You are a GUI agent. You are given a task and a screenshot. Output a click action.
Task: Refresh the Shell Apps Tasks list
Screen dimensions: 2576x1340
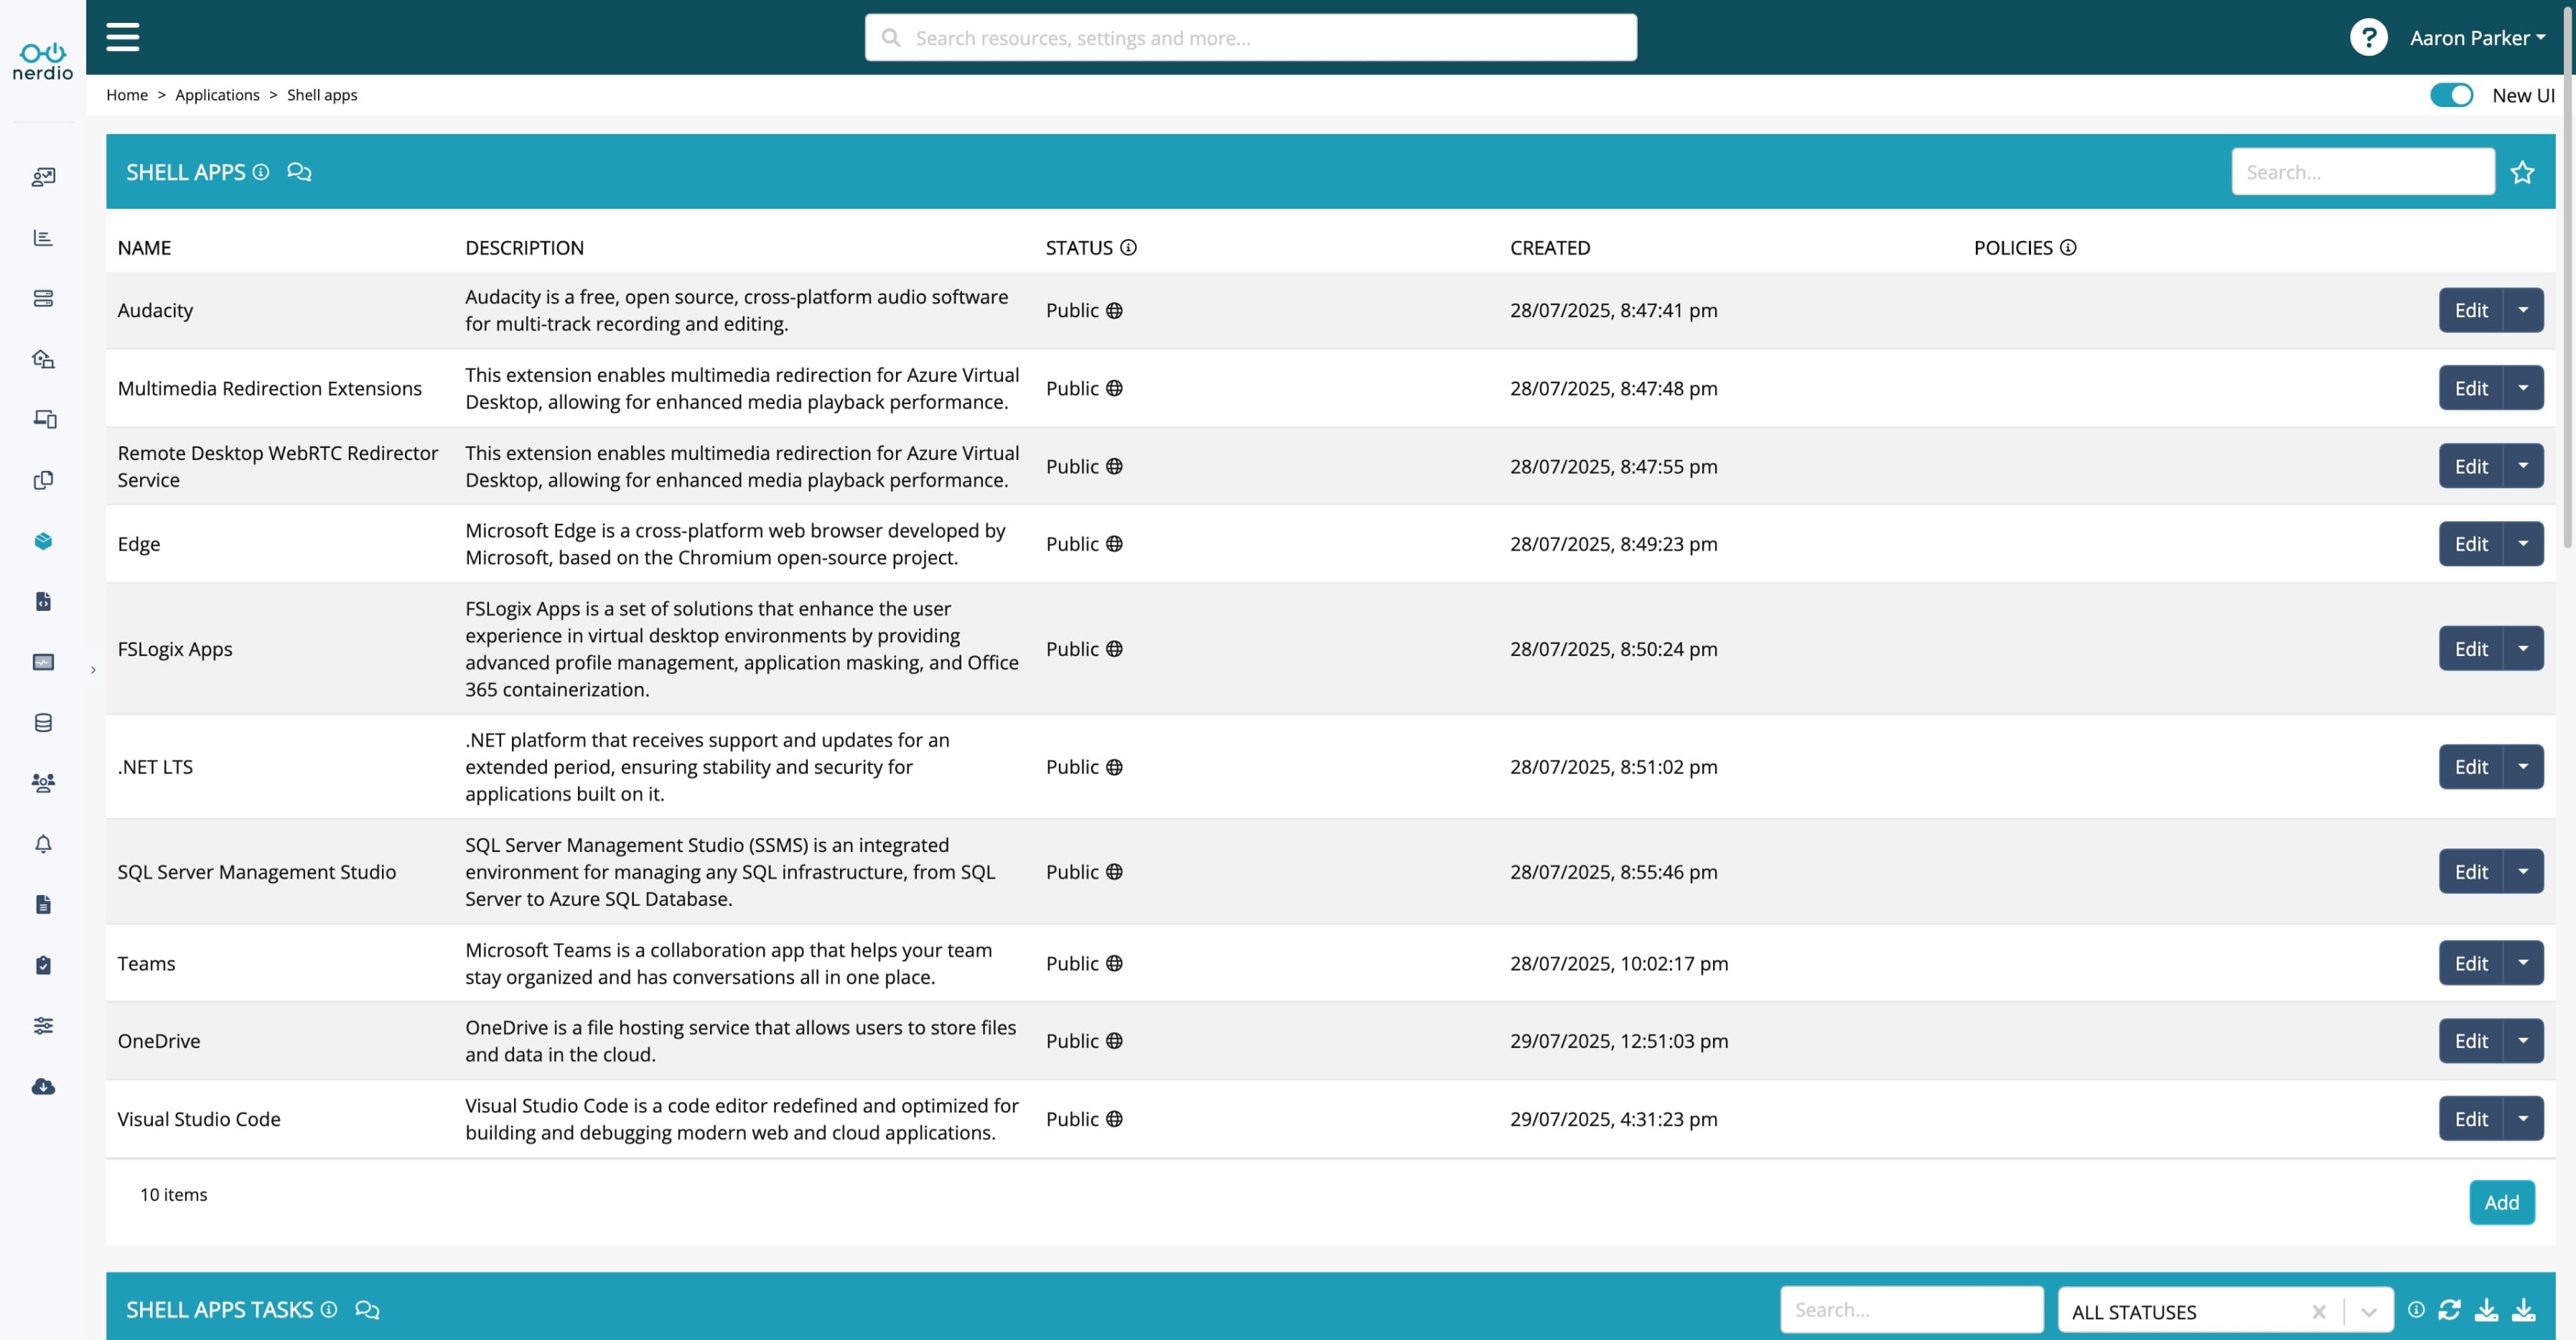2449,1309
